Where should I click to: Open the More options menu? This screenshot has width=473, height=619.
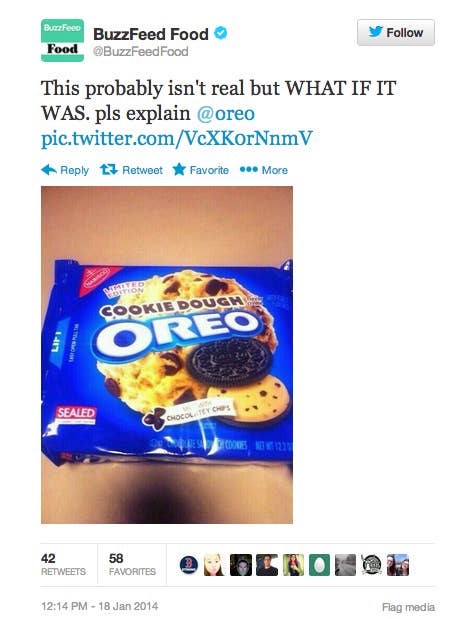pos(264,170)
